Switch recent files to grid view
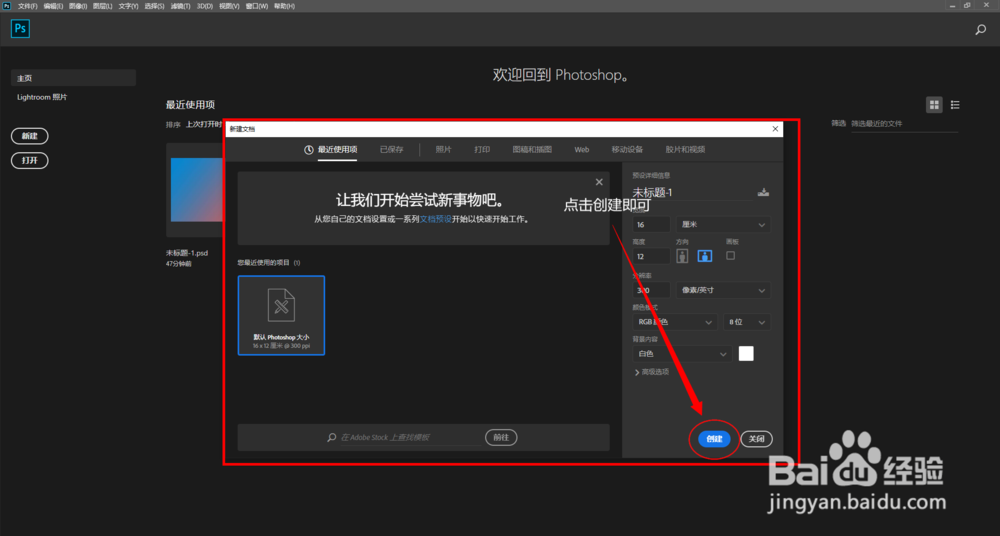 [x=934, y=105]
